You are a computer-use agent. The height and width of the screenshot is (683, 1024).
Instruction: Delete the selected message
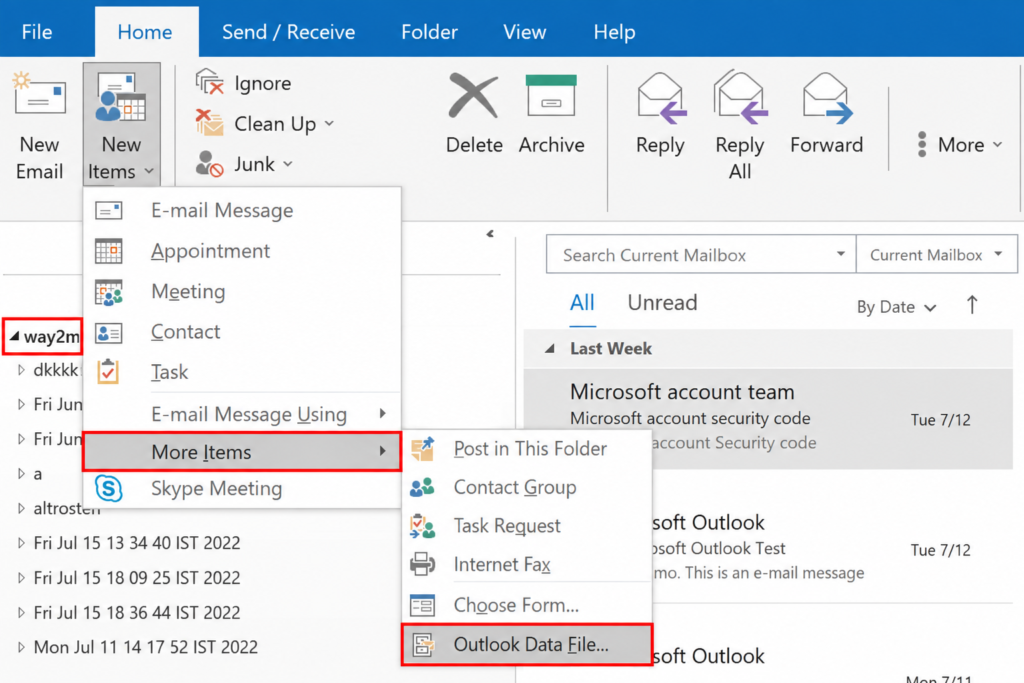pos(474,114)
